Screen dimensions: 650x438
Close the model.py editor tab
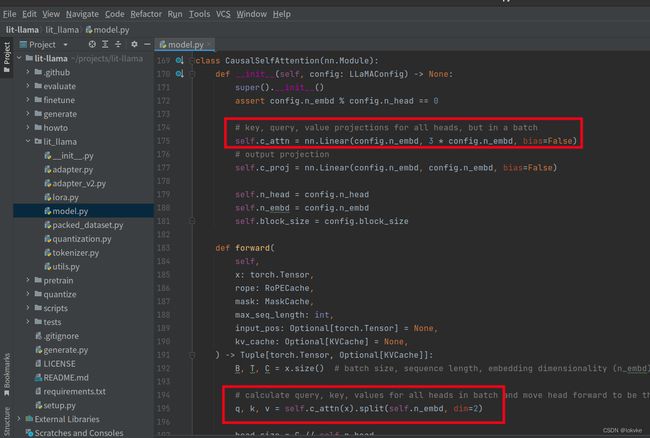pyautogui.click(x=209, y=44)
